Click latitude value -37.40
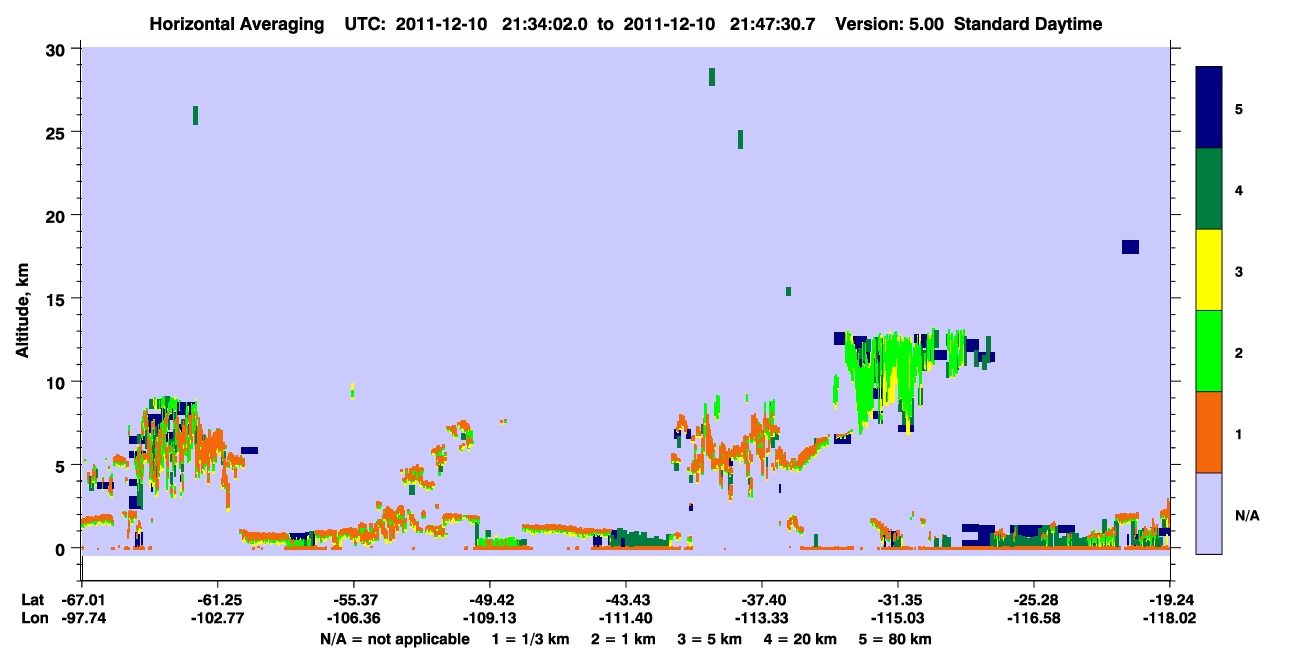Image resolution: width=1300 pixels, height=667 pixels. coord(762,600)
